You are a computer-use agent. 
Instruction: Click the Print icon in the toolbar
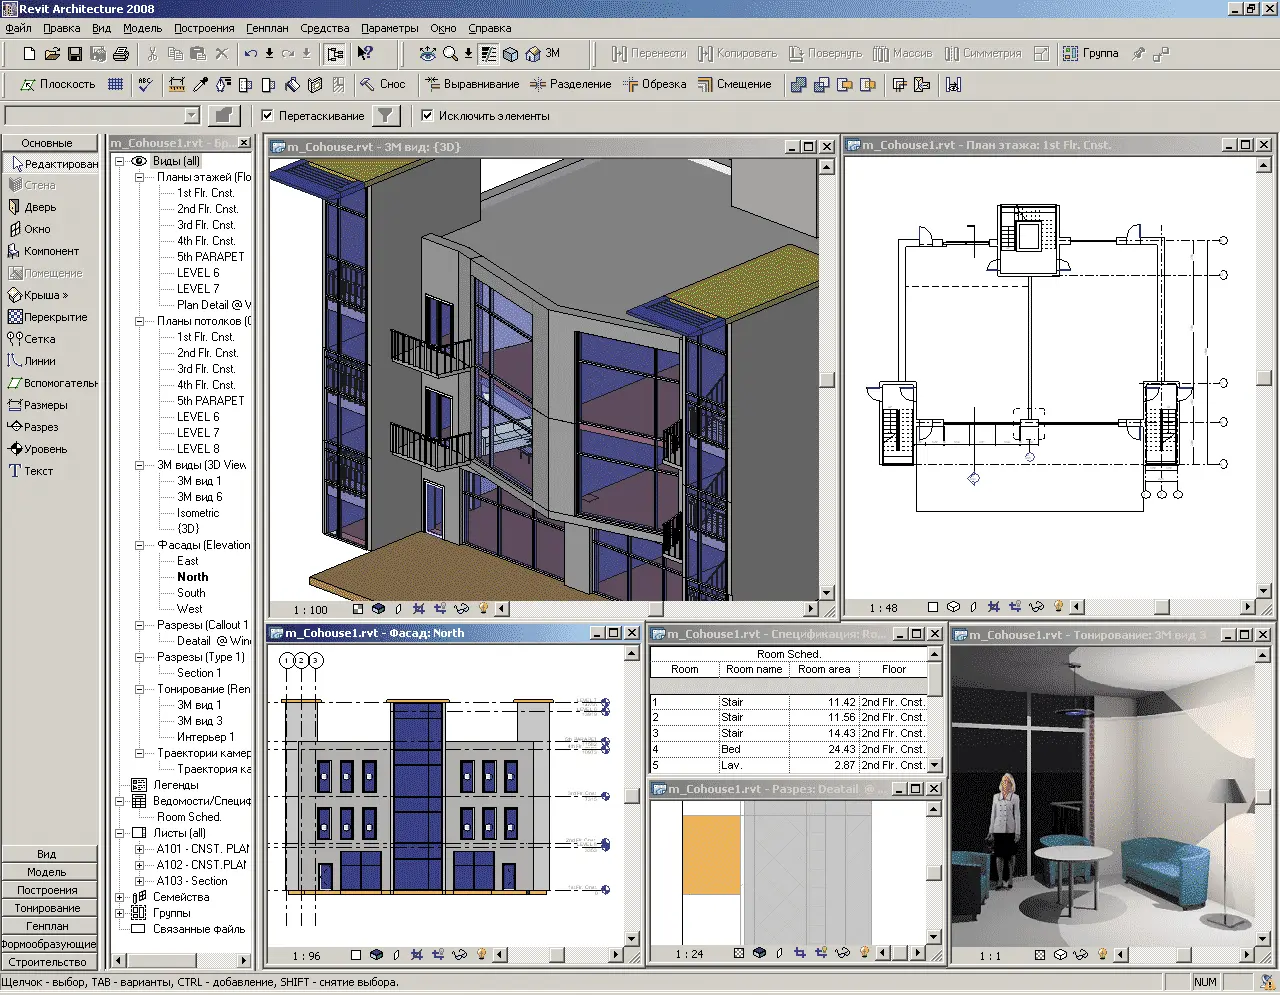point(121,54)
